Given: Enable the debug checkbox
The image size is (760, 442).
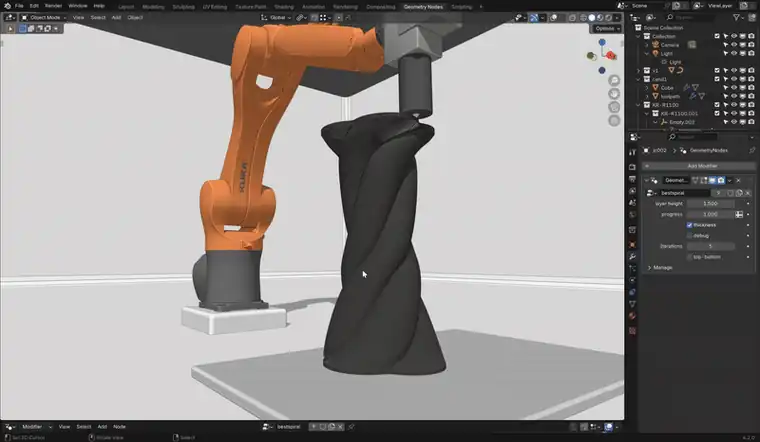Looking at the screenshot, I should [x=689, y=236].
